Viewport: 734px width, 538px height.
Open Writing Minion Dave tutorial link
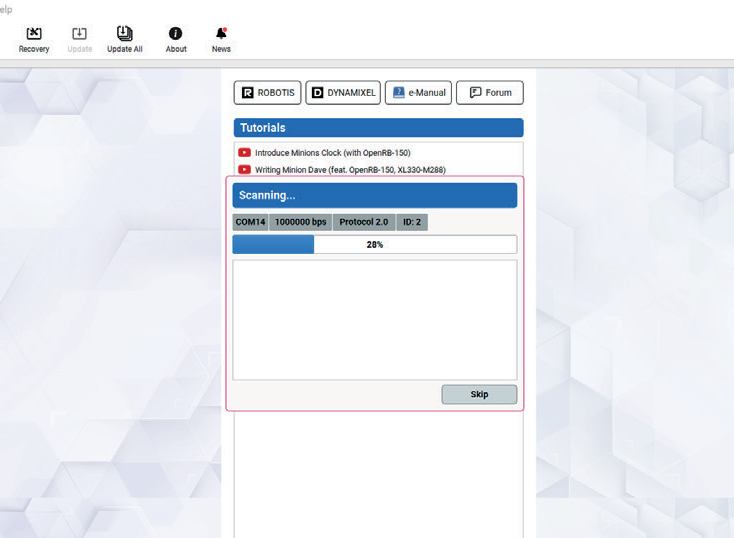point(350,170)
